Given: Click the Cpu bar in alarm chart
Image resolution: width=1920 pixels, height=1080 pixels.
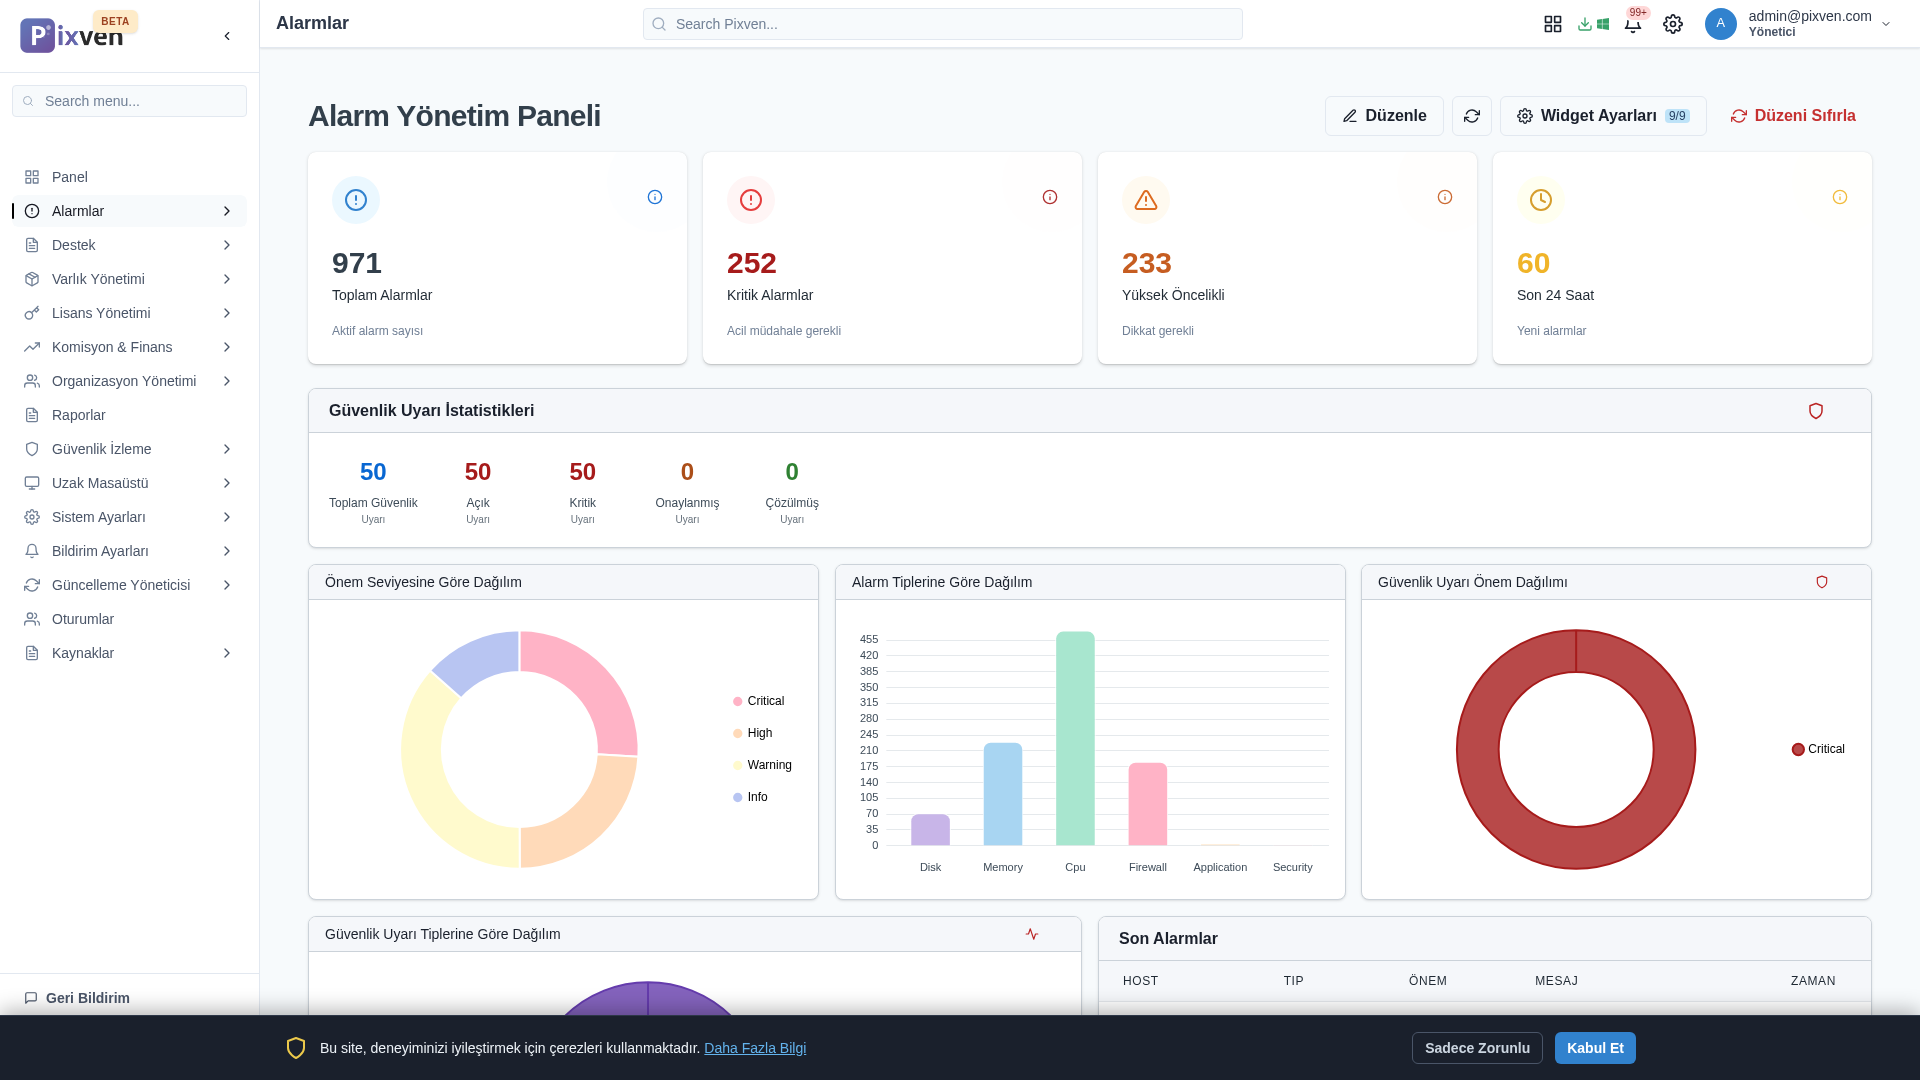Looking at the screenshot, I should point(1075,740).
